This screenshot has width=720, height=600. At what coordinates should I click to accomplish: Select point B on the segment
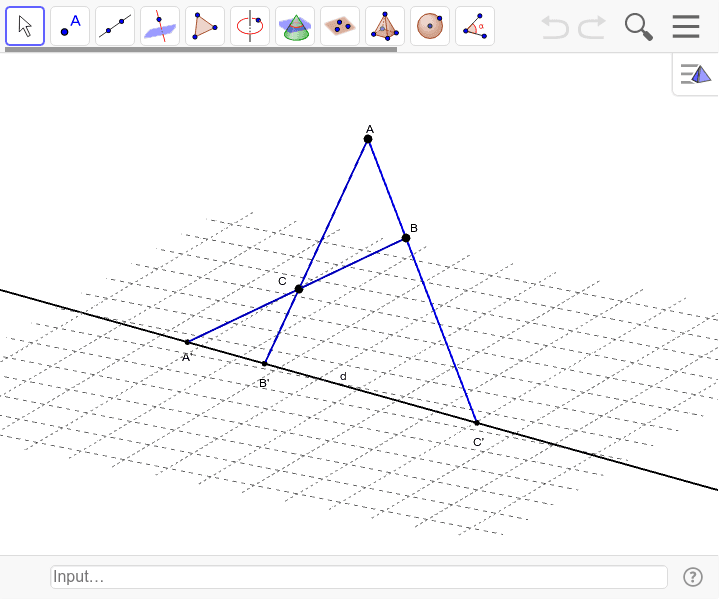pos(406,238)
